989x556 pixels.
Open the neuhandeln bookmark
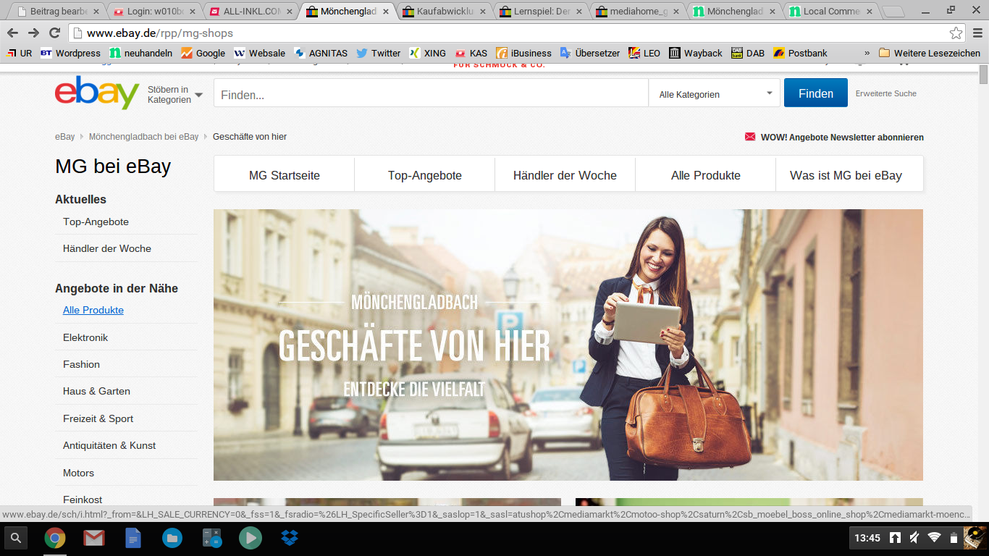[141, 53]
